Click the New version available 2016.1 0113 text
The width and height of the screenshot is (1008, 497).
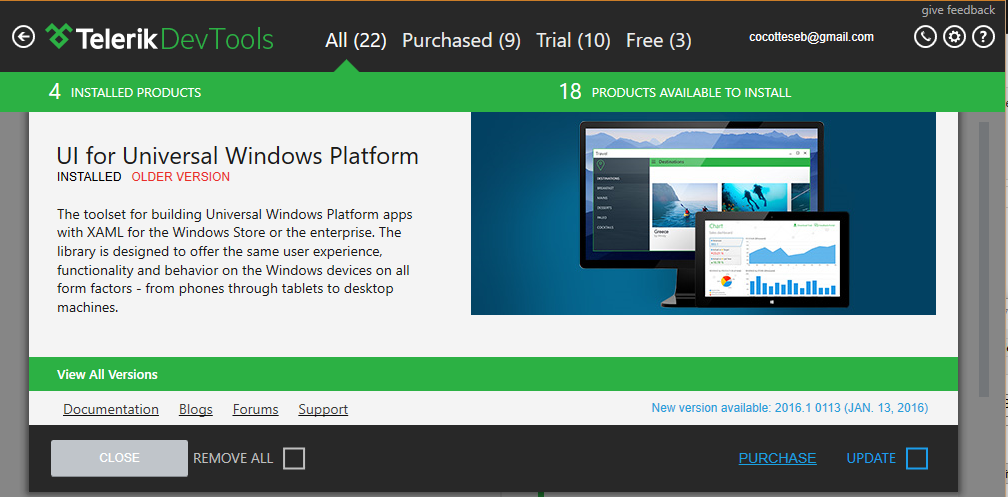(x=789, y=408)
